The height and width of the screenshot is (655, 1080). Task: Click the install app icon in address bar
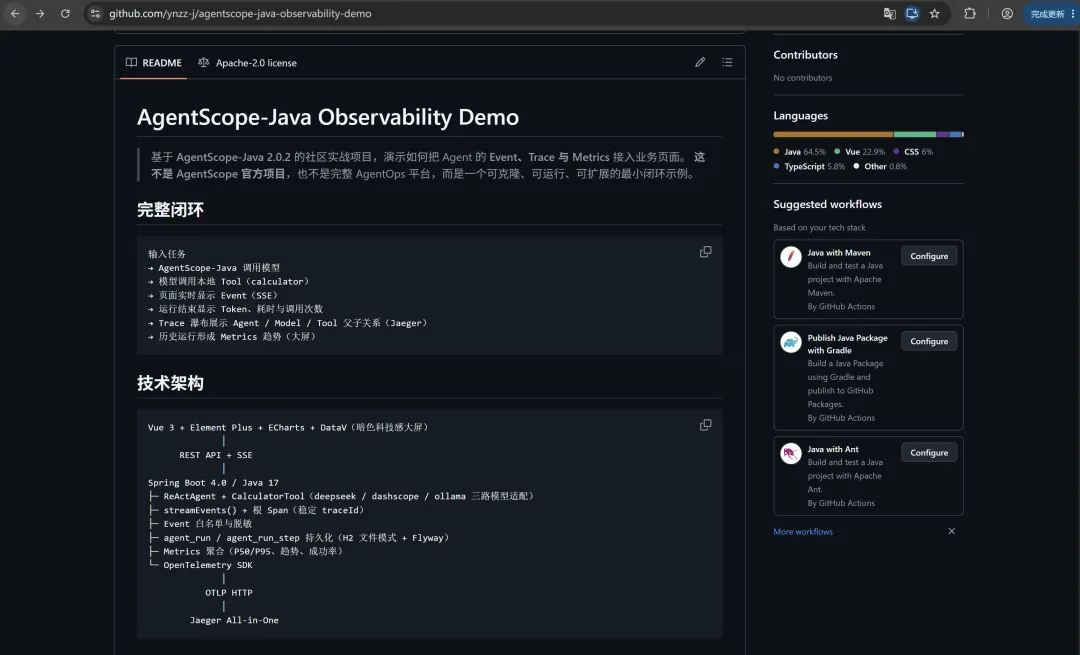point(912,14)
